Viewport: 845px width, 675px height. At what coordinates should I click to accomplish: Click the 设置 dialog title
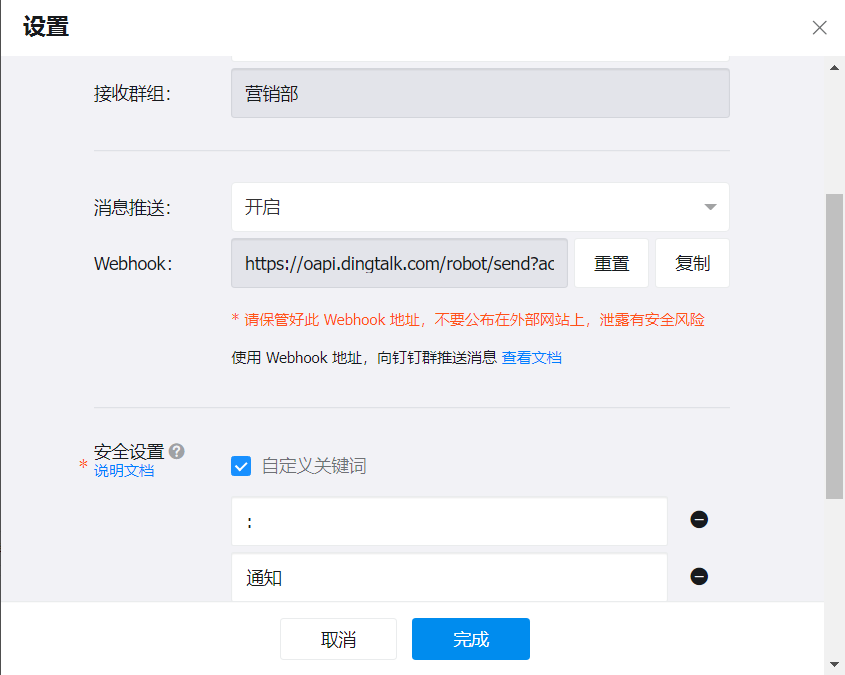[x=46, y=27]
